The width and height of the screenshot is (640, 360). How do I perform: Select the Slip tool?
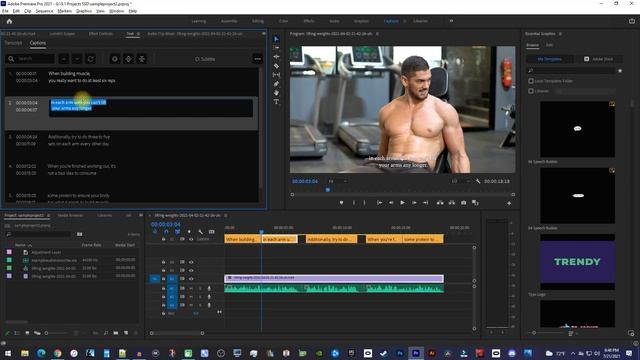(x=276, y=75)
